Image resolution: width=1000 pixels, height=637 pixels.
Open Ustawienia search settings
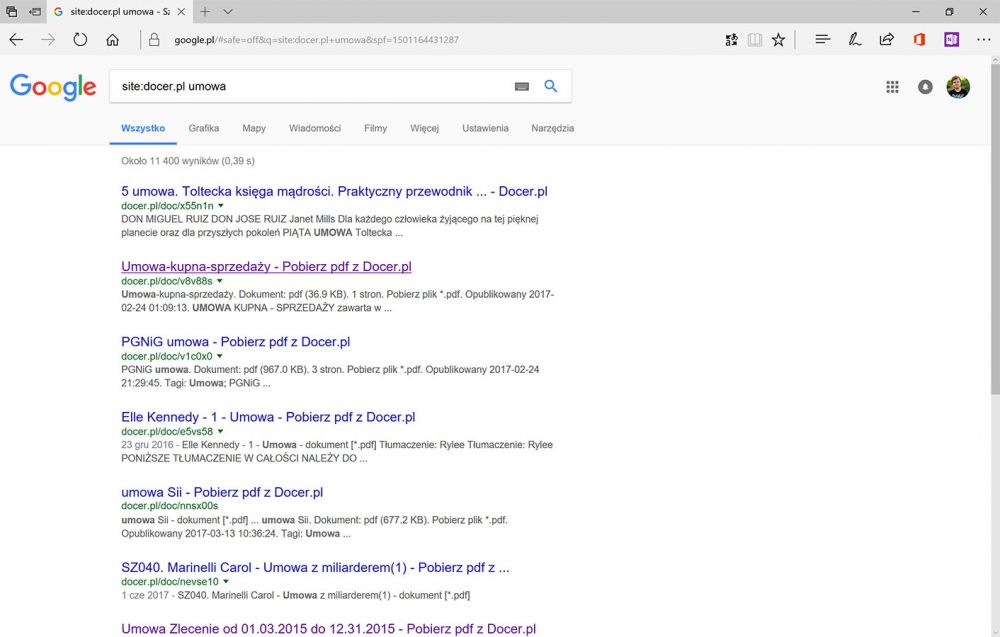(485, 128)
